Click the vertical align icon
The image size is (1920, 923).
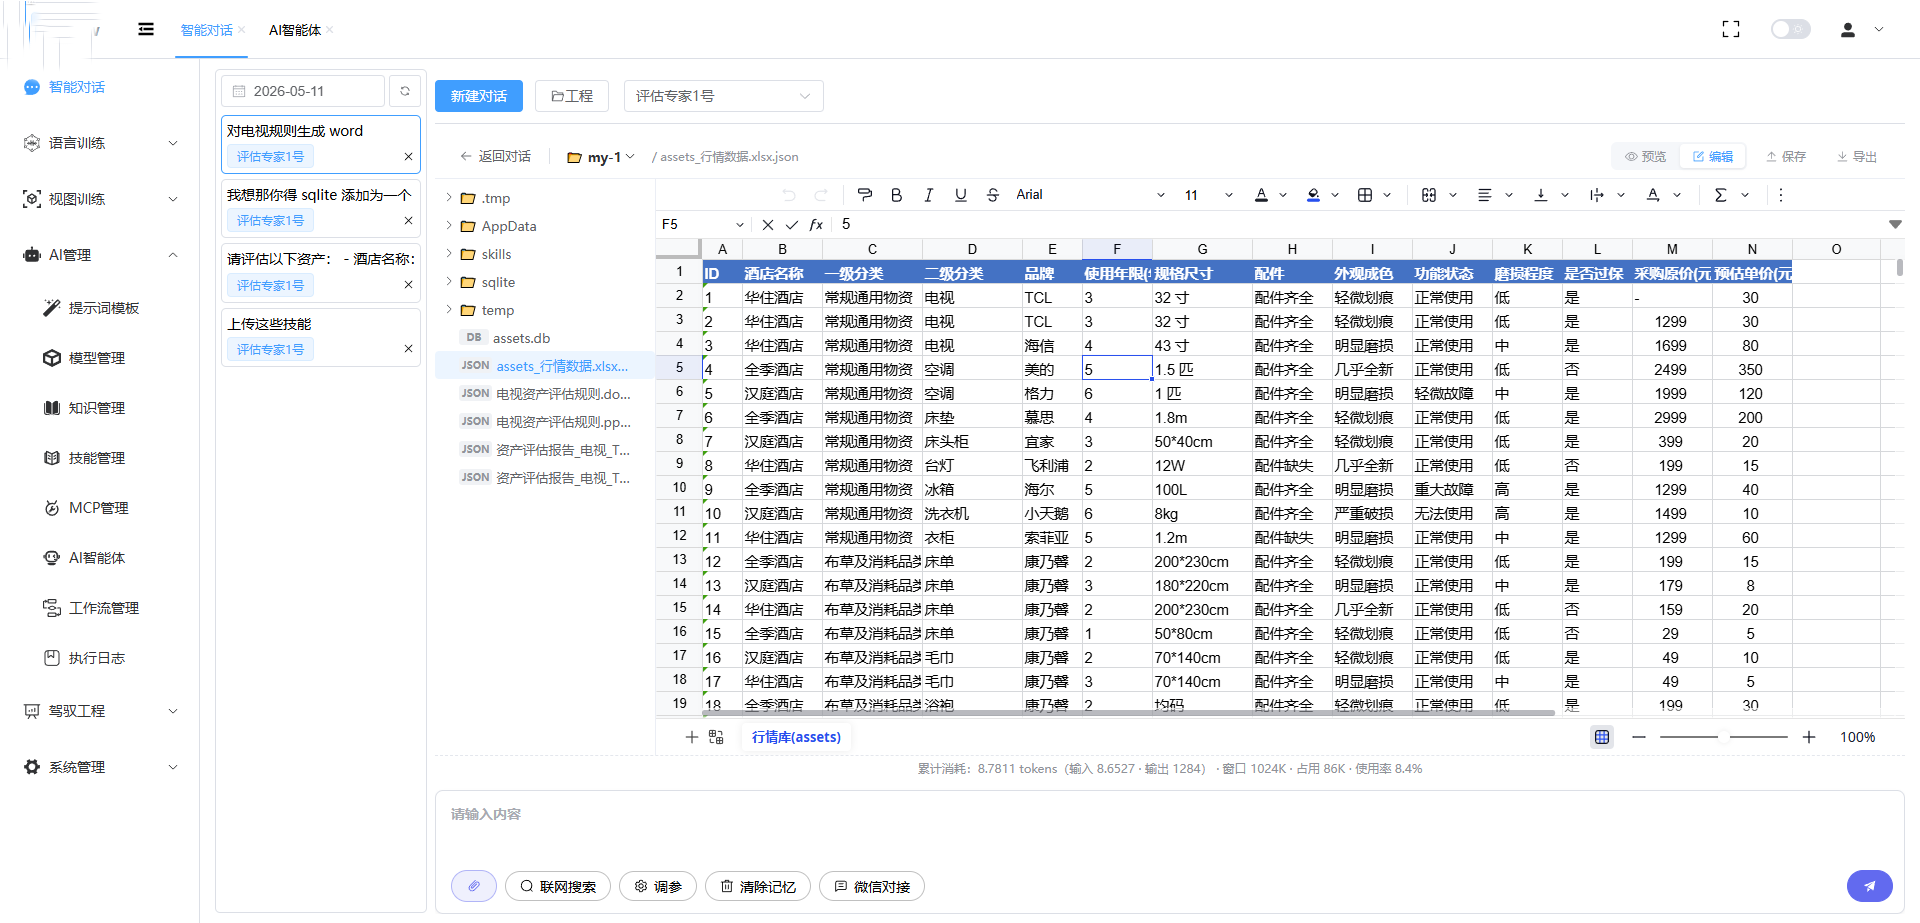[x=1541, y=195]
